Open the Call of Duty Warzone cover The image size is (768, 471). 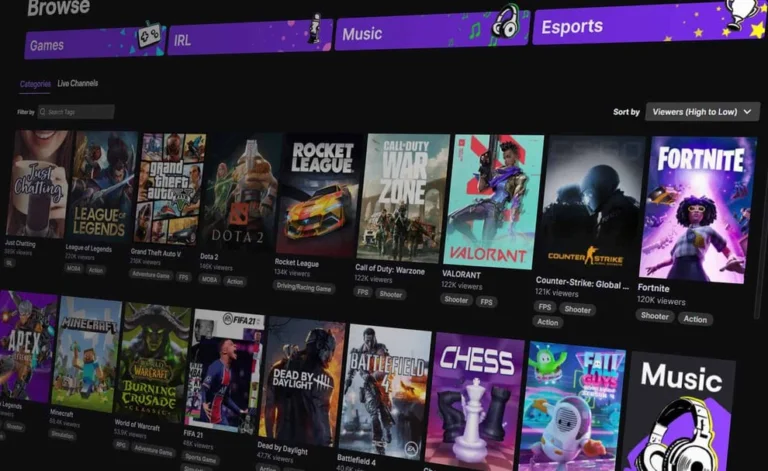pyautogui.click(x=403, y=198)
